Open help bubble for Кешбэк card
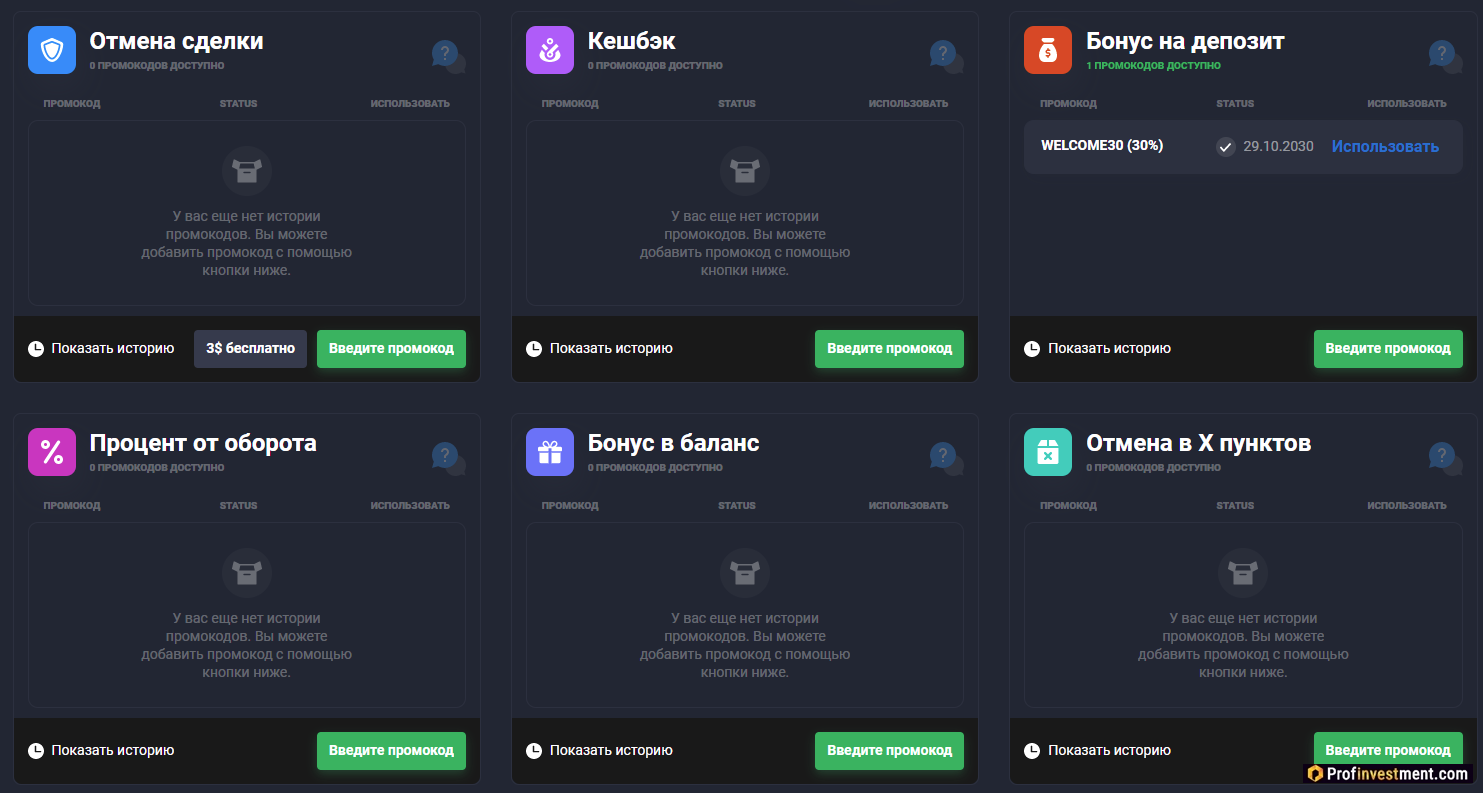The height and width of the screenshot is (793, 1483). 944,54
